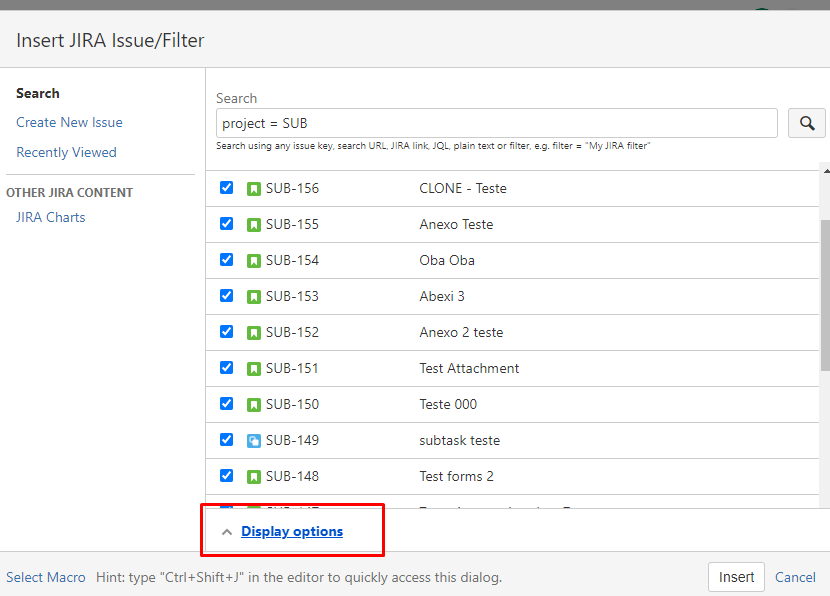The image size is (830, 596).
Task: Expand the Display options chevron
Action: coord(227,532)
